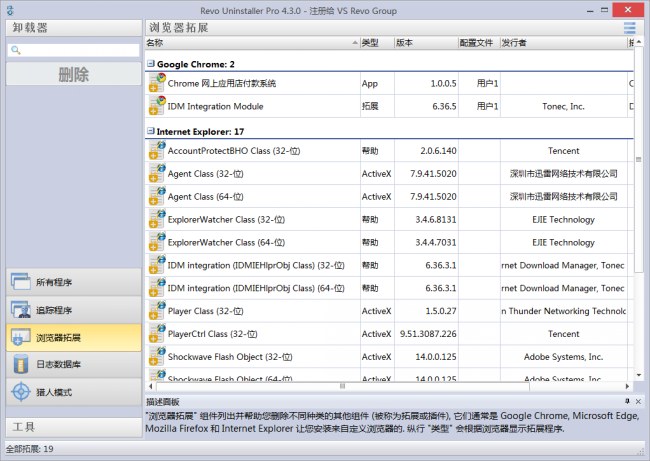Image resolution: width=650 pixels, height=461 pixels.
Task: Click the vertical scrollbar down arrow
Action: (639, 375)
